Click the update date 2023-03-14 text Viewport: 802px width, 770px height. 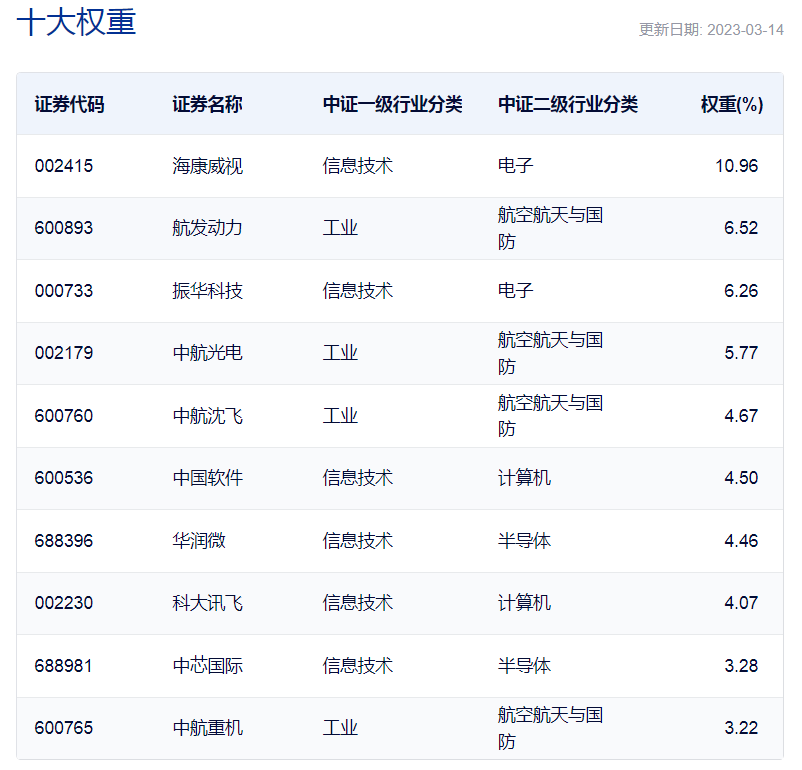coord(745,30)
